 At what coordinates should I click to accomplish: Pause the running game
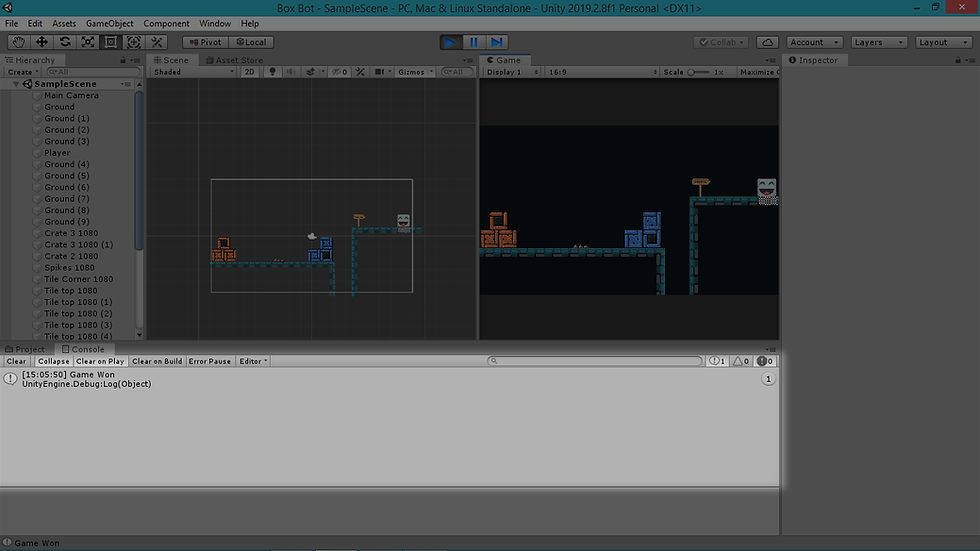click(474, 42)
